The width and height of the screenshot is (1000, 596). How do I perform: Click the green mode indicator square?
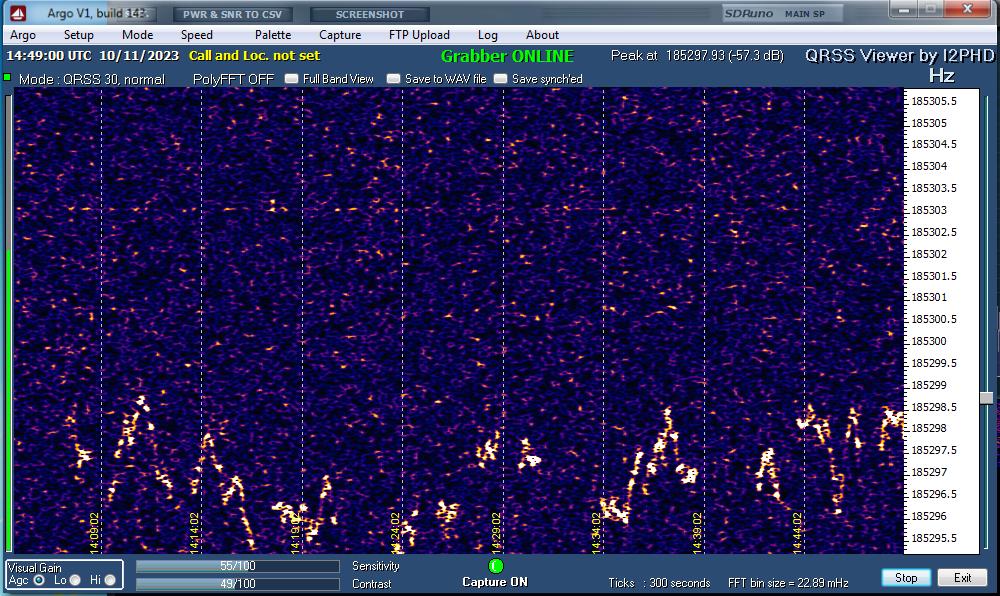pyautogui.click(x=7, y=77)
